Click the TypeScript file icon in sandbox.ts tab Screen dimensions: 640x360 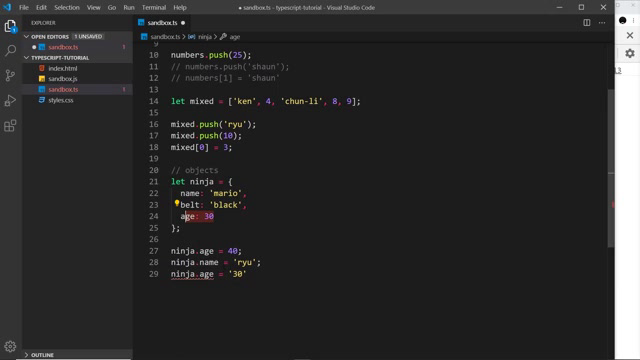(141, 22)
